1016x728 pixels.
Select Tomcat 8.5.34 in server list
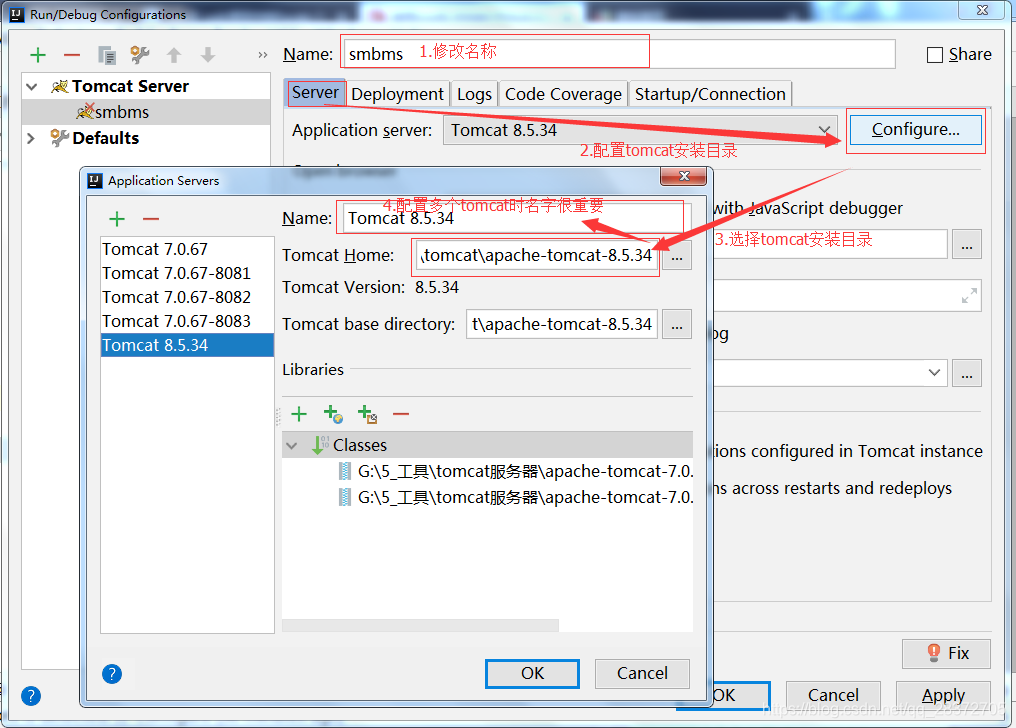coord(187,345)
